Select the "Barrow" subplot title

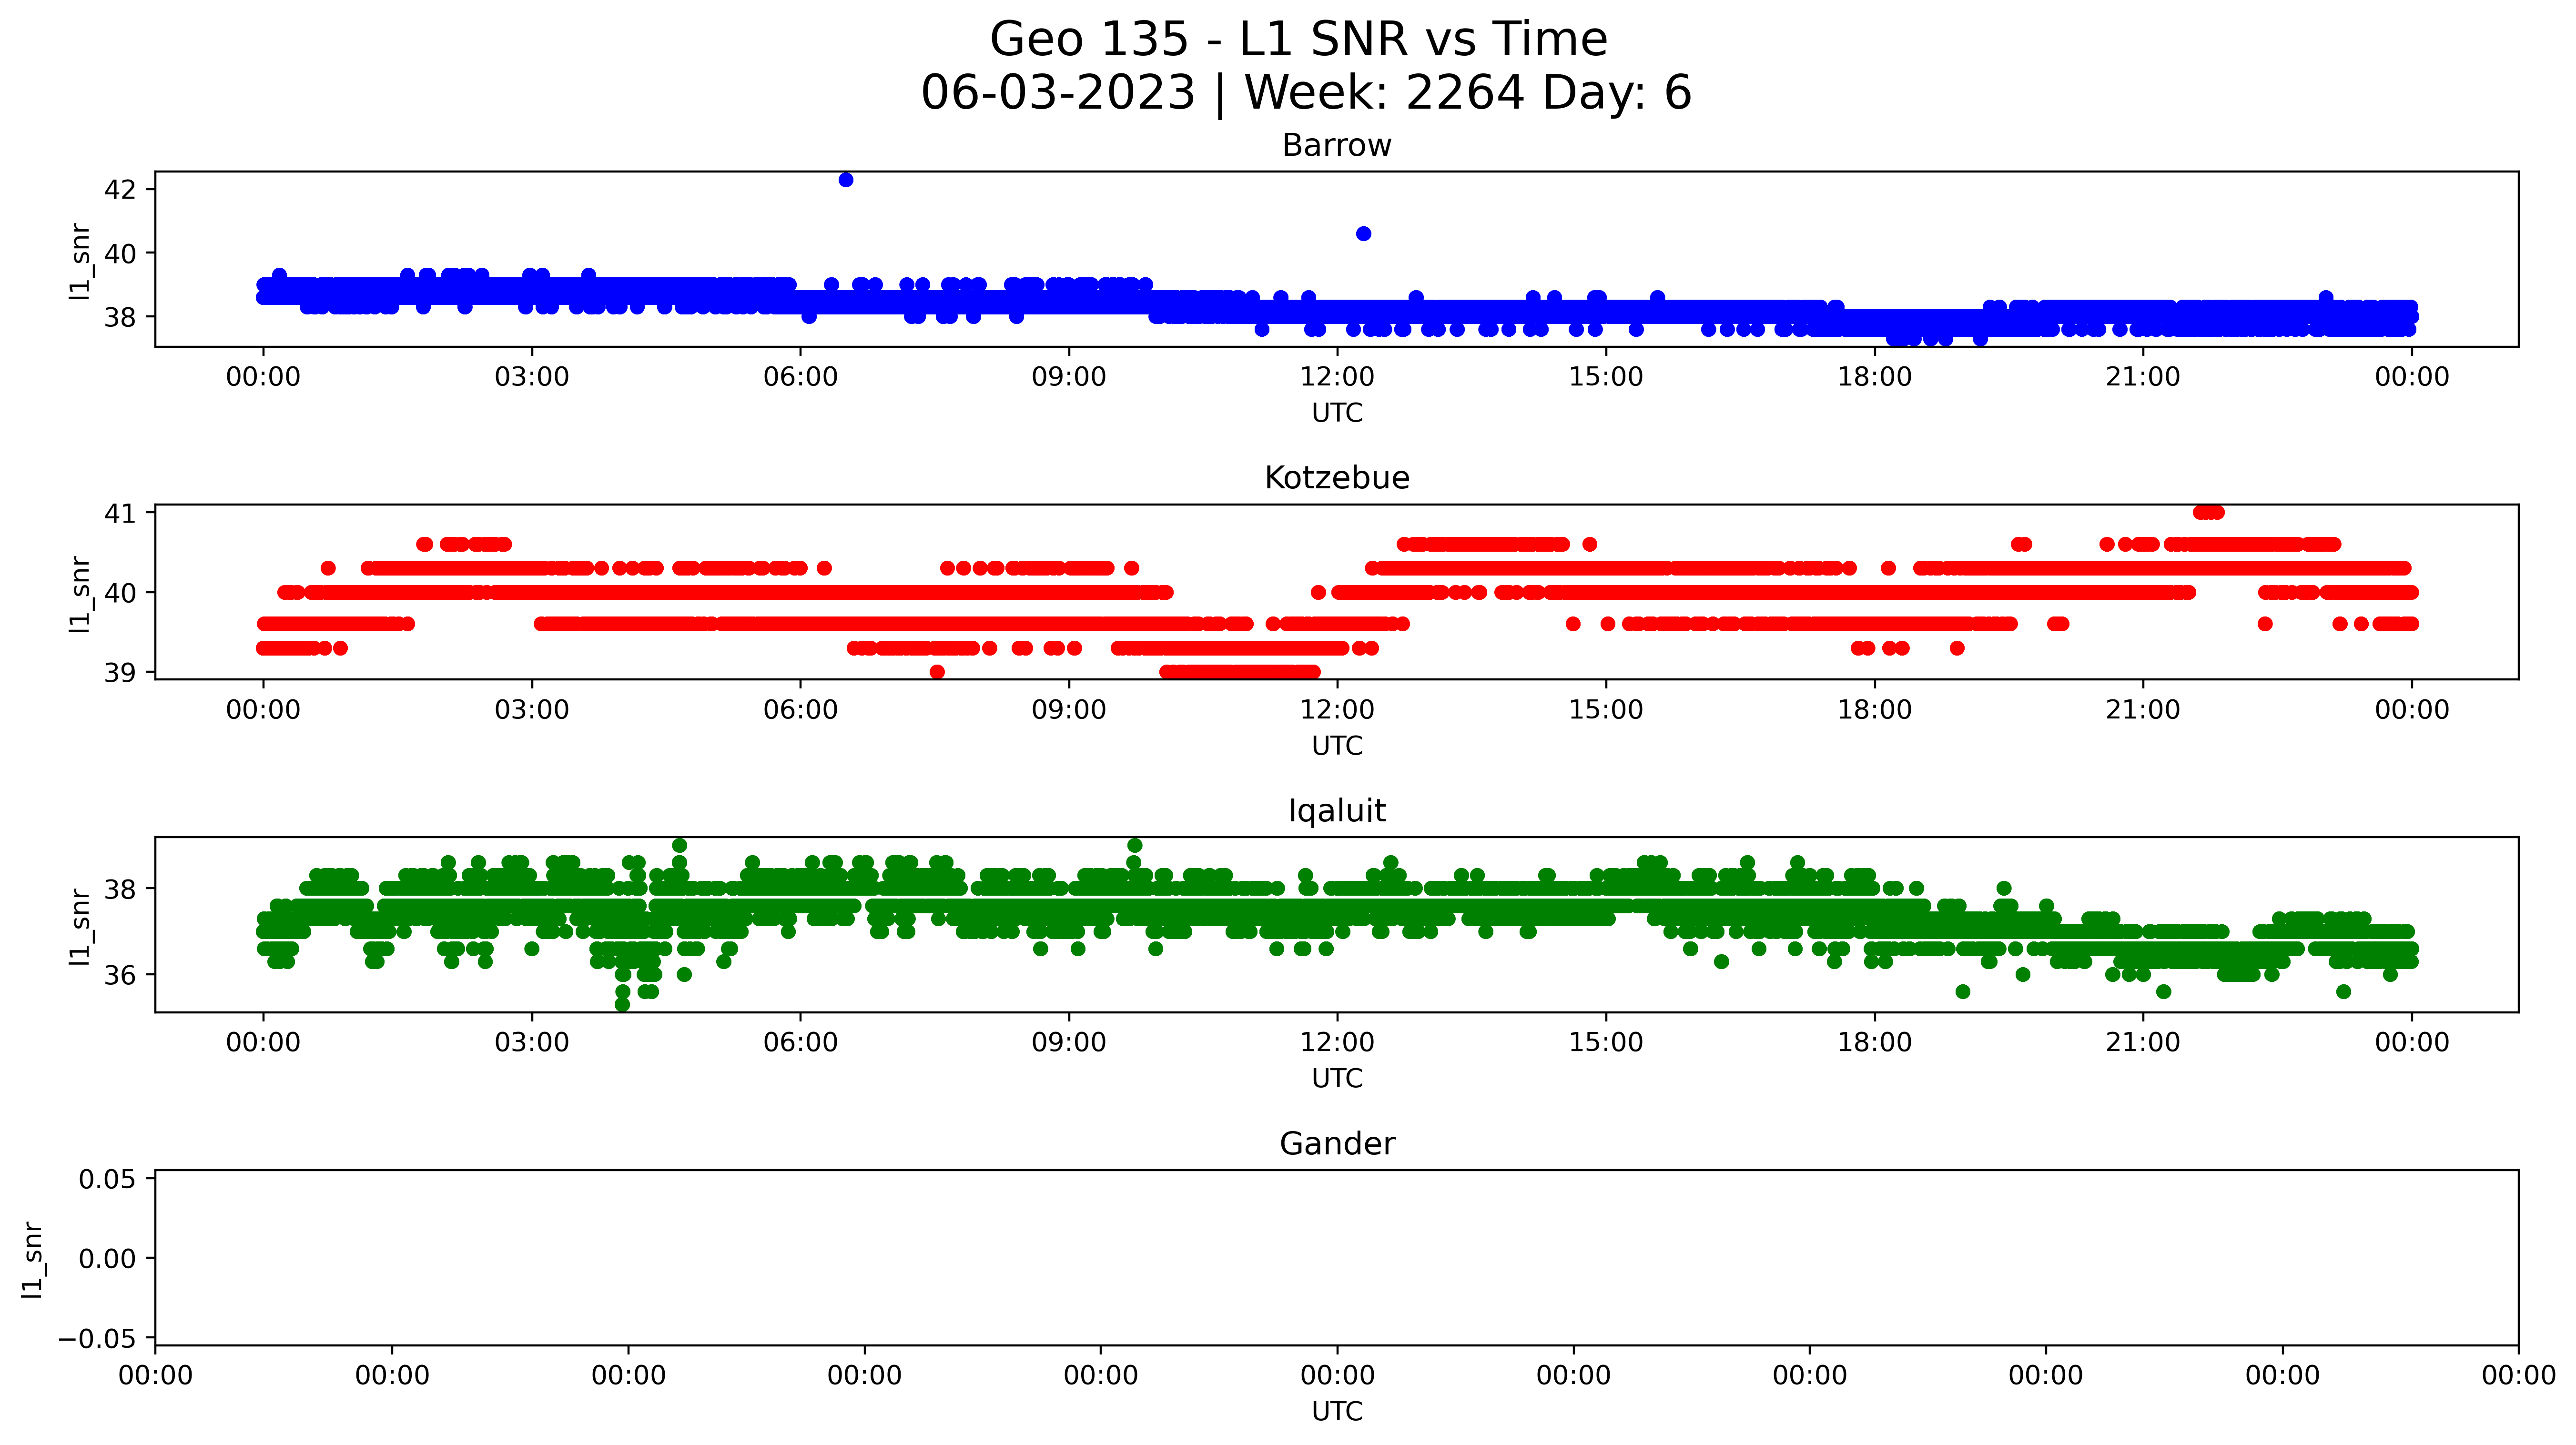tap(1337, 146)
